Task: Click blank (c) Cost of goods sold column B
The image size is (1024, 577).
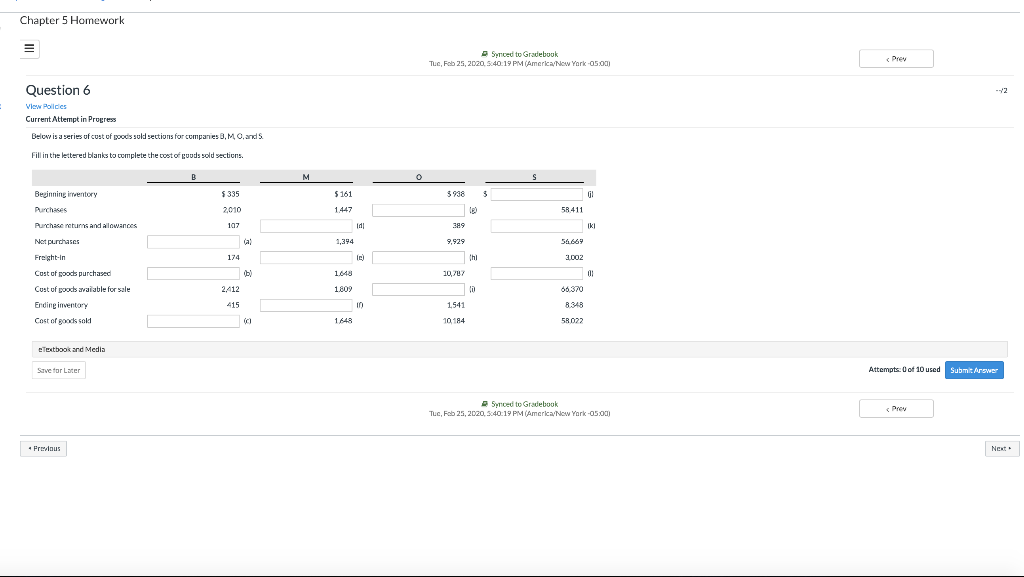Action: [x=193, y=321]
